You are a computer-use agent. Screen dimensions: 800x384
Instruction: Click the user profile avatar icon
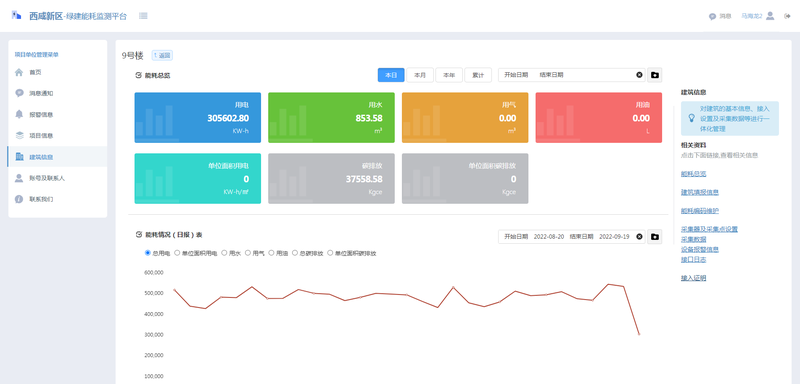770,16
